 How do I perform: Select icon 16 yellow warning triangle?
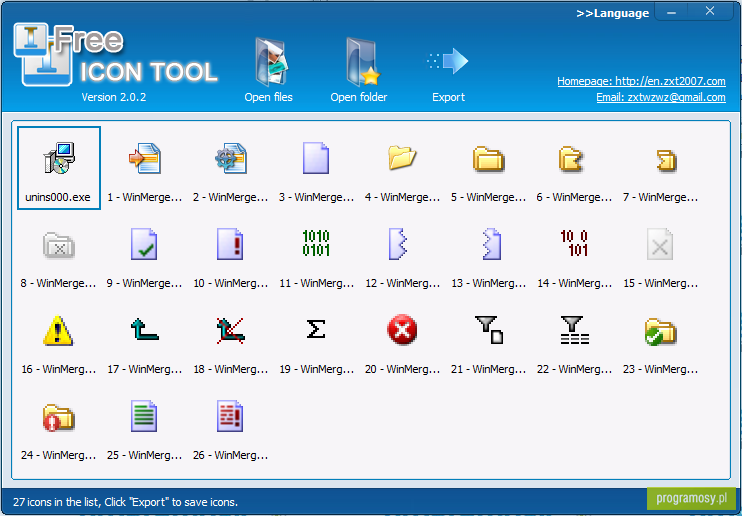pos(58,330)
